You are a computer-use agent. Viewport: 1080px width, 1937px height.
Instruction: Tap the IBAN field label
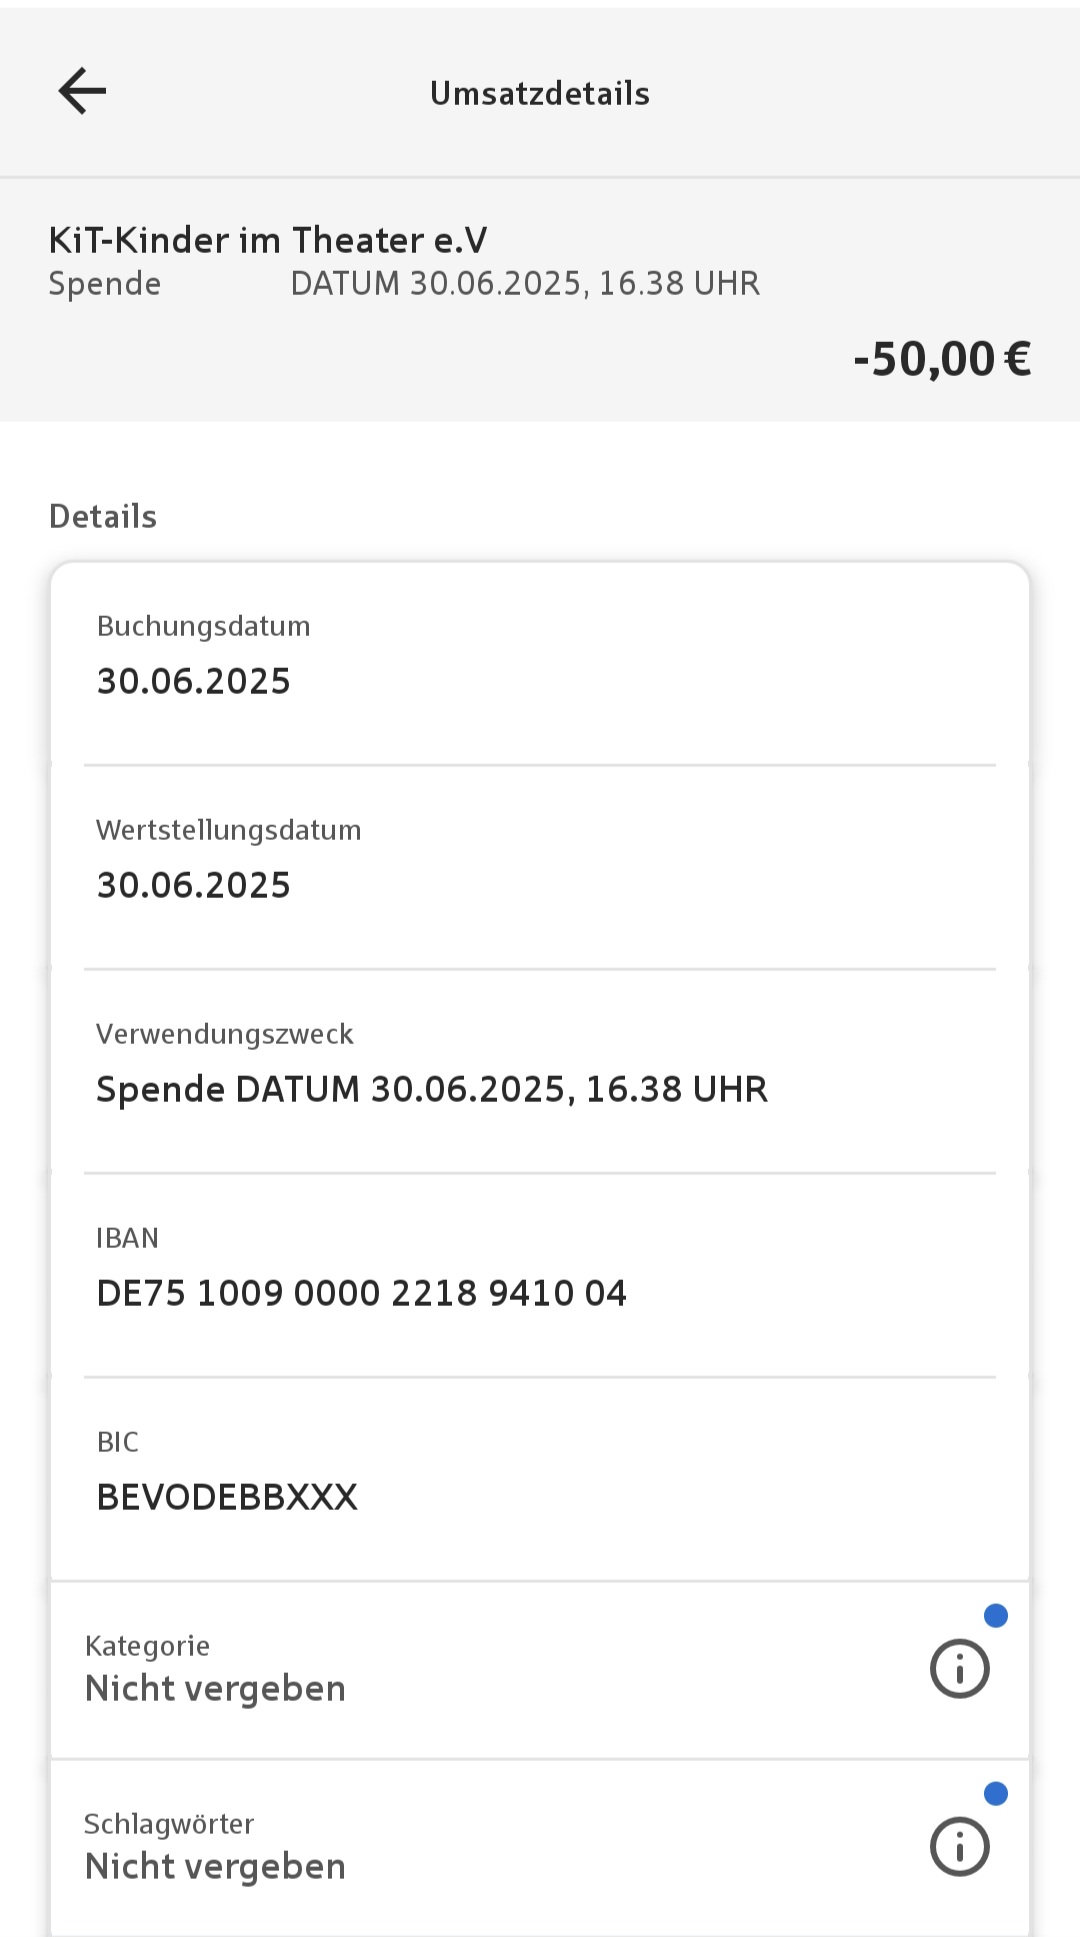click(127, 1238)
